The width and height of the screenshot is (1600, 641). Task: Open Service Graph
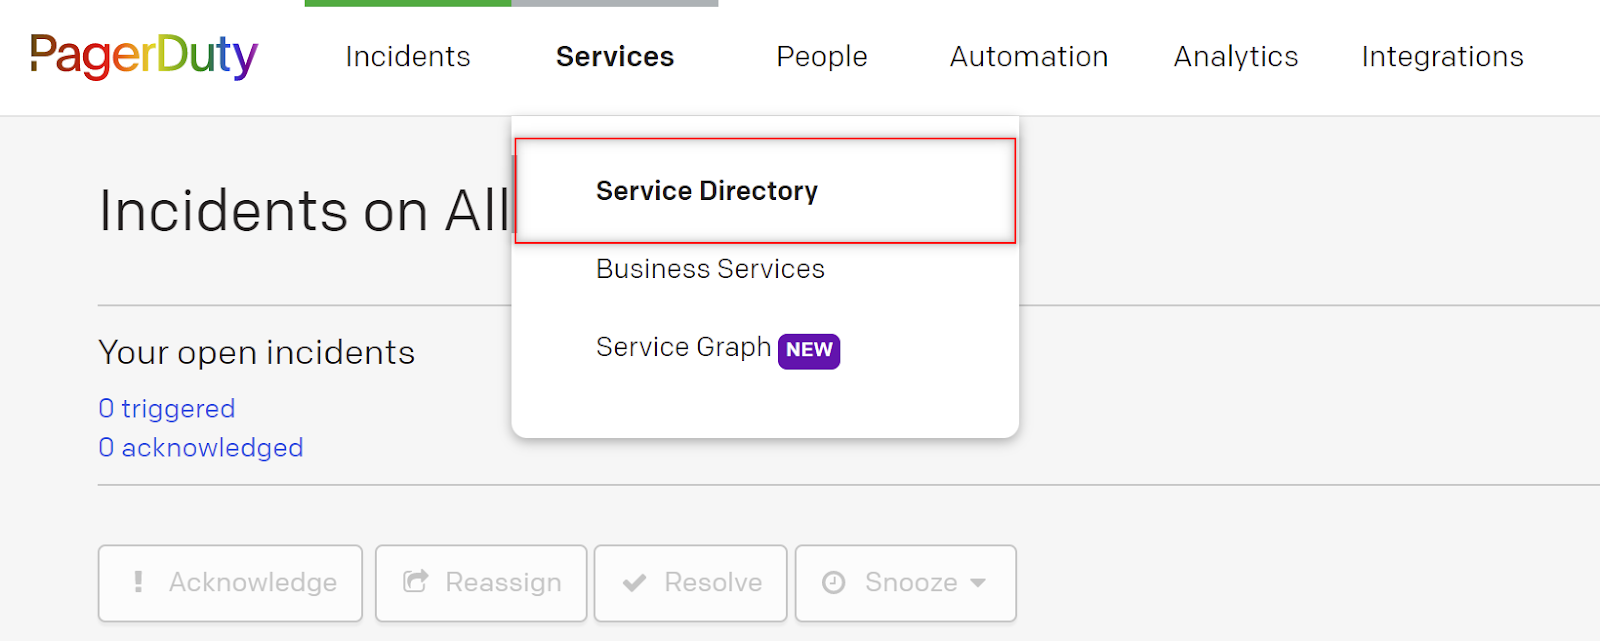pyautogui.click(x=683, y=347)
